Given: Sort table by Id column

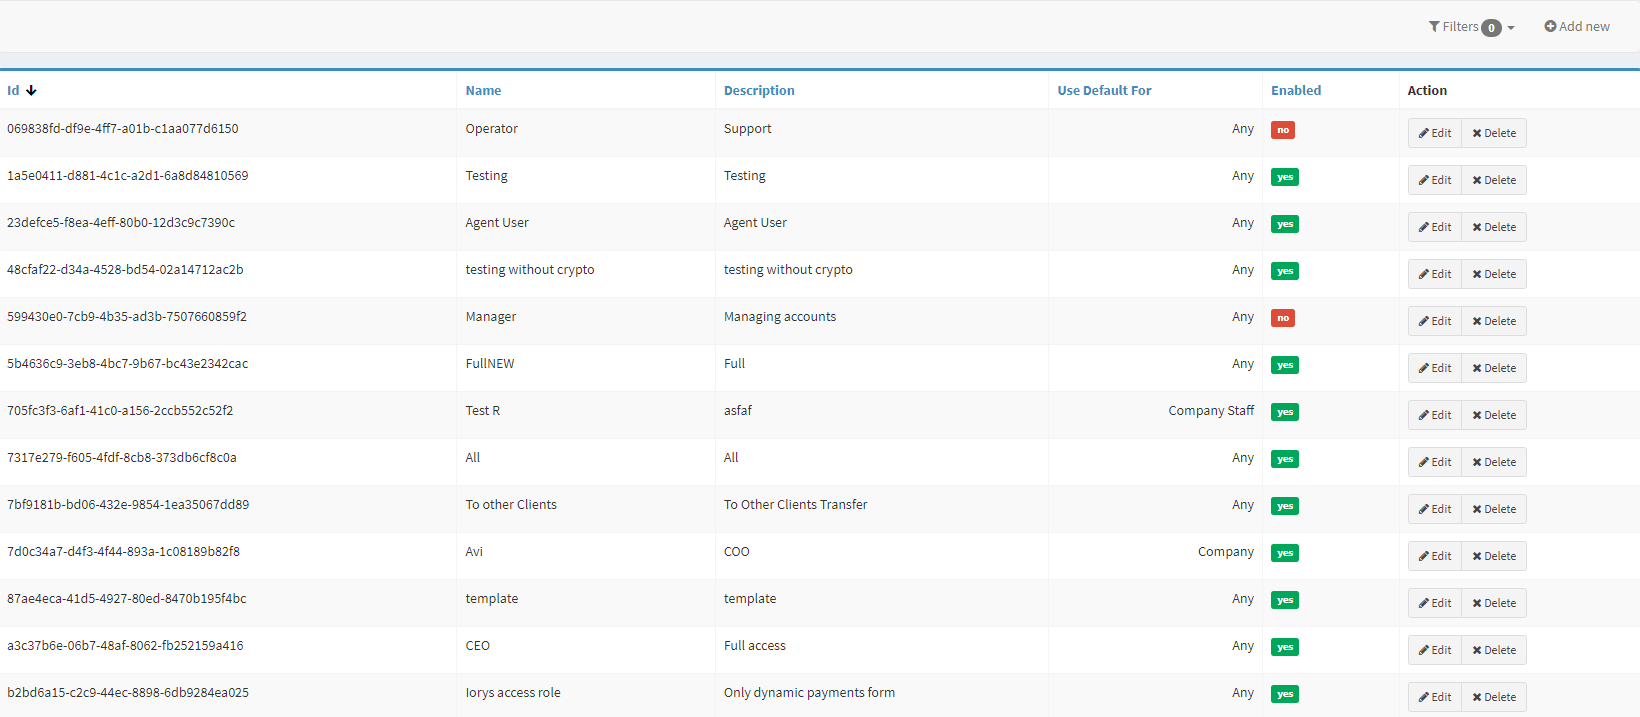Looking at the screenshot, I should pyautogui.click(x=14, y=90).
